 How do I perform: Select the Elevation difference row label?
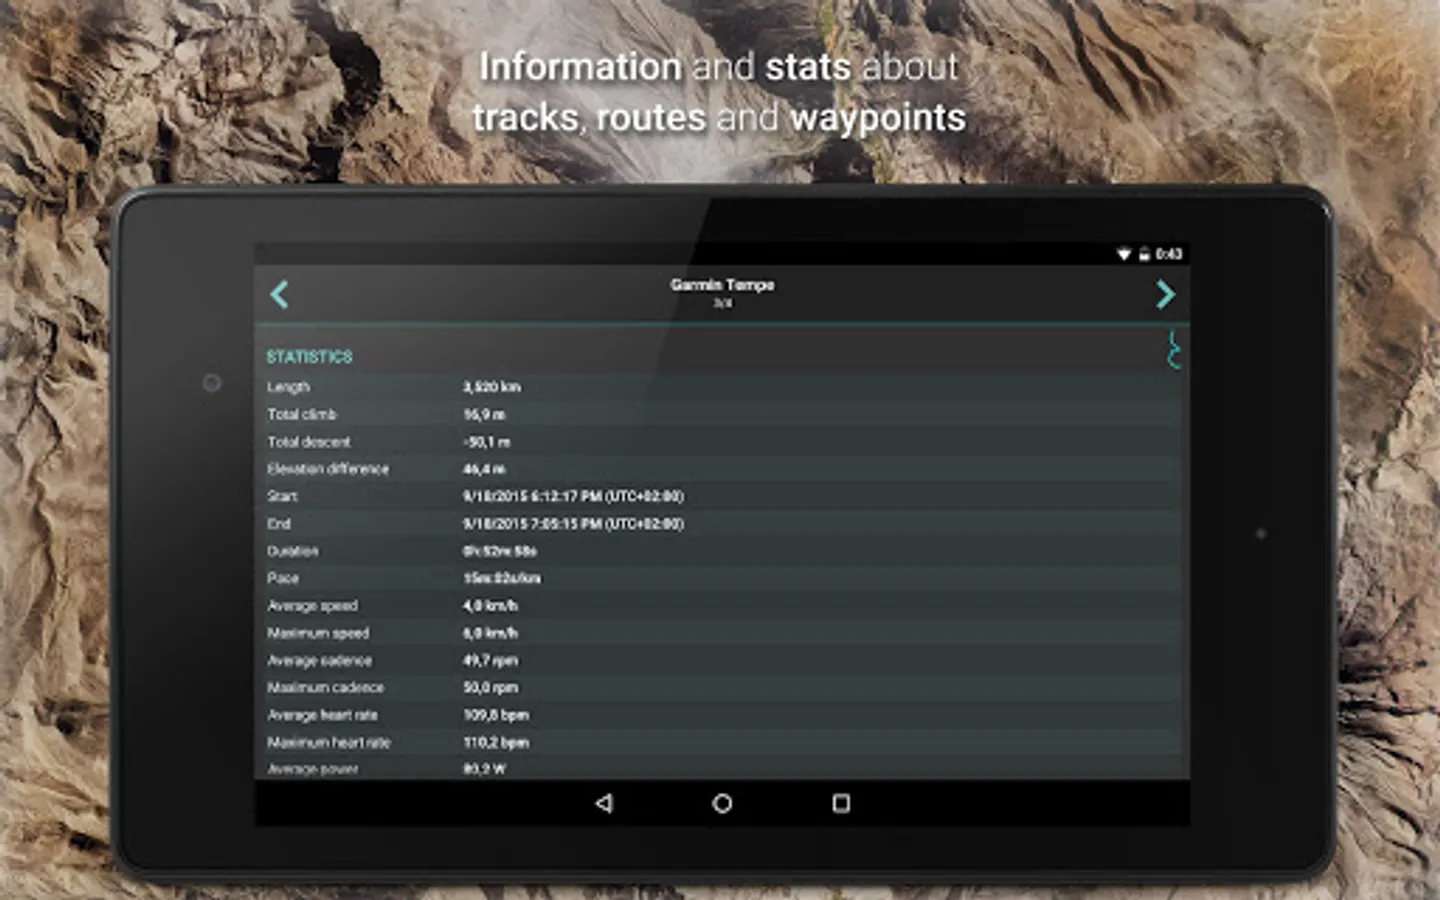point(328,469)
